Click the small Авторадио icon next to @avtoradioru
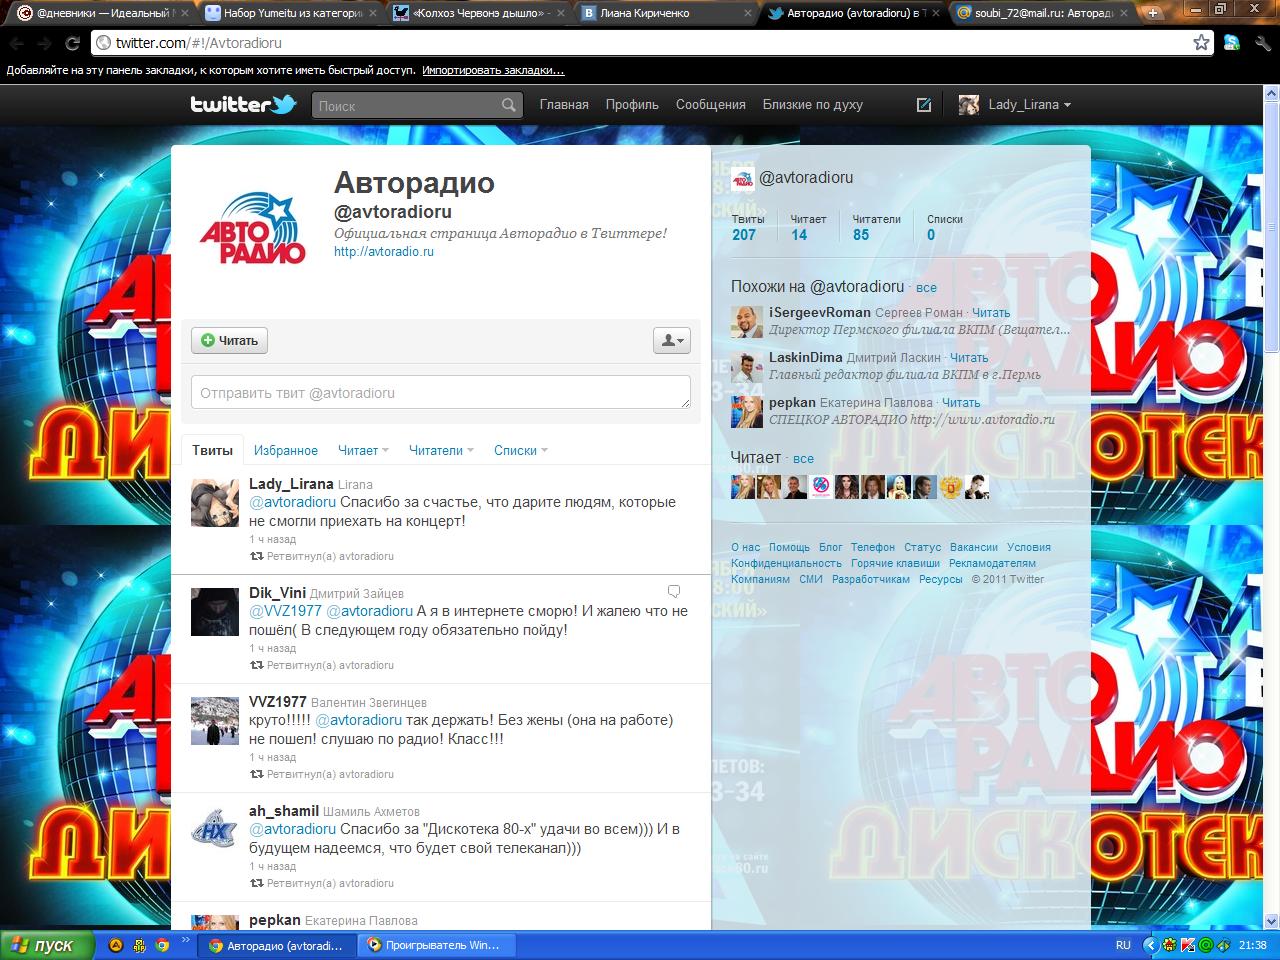The width and height of the screenshot is (1280, 960). 742,178
